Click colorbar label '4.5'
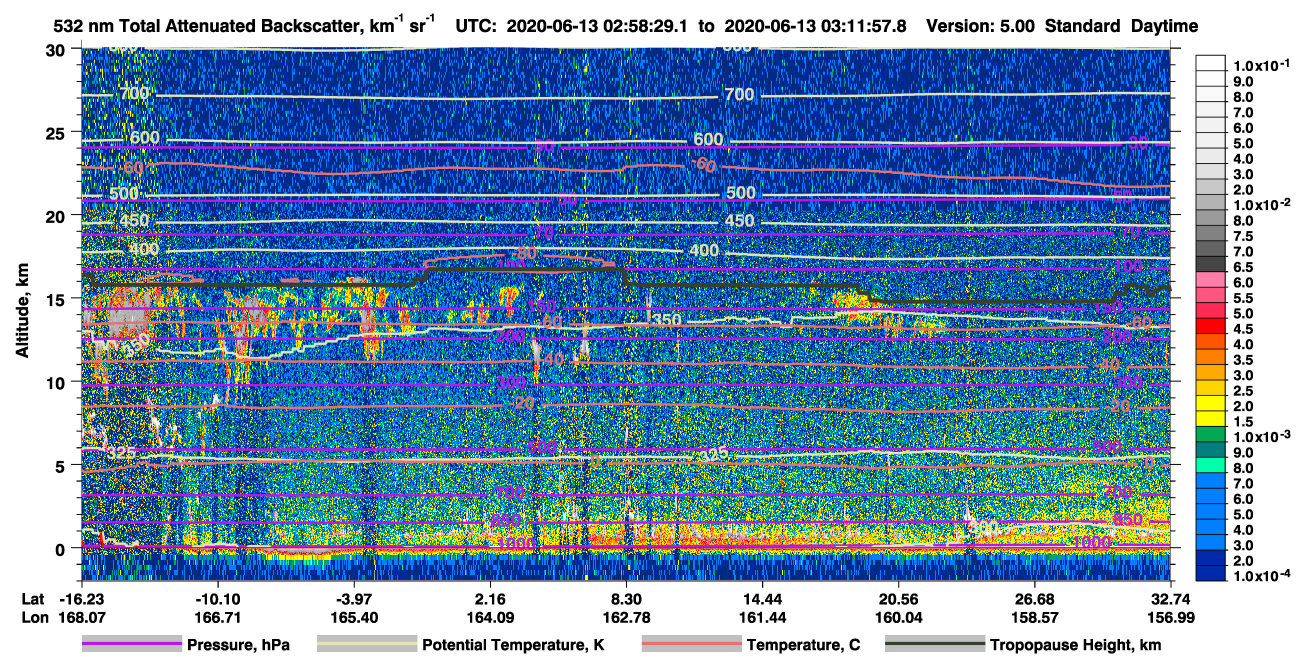This screenshot has height=667, width=1300. (1243, 329)
